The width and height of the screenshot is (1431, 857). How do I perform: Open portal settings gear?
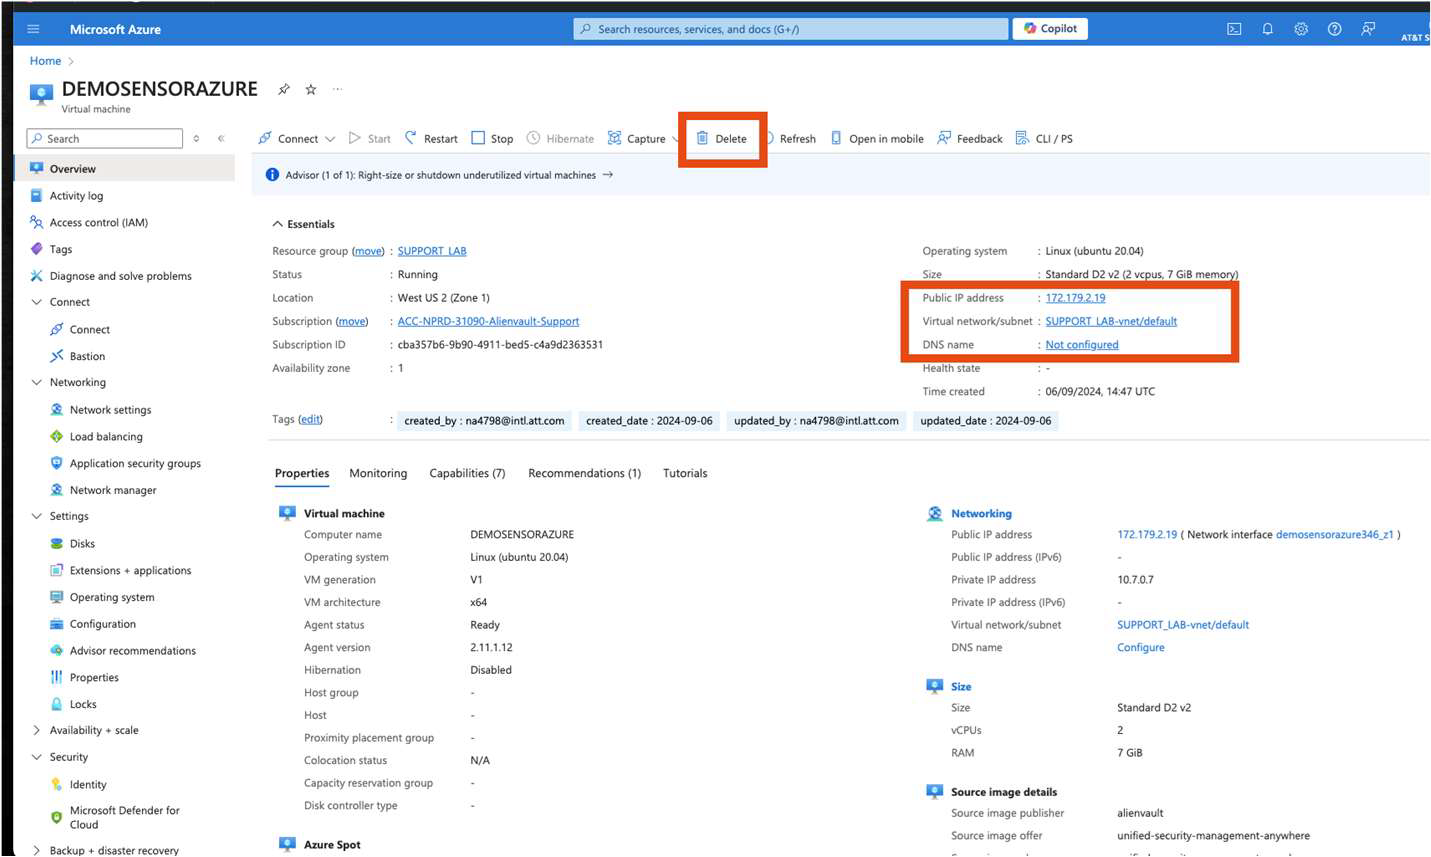point(1300,29)
